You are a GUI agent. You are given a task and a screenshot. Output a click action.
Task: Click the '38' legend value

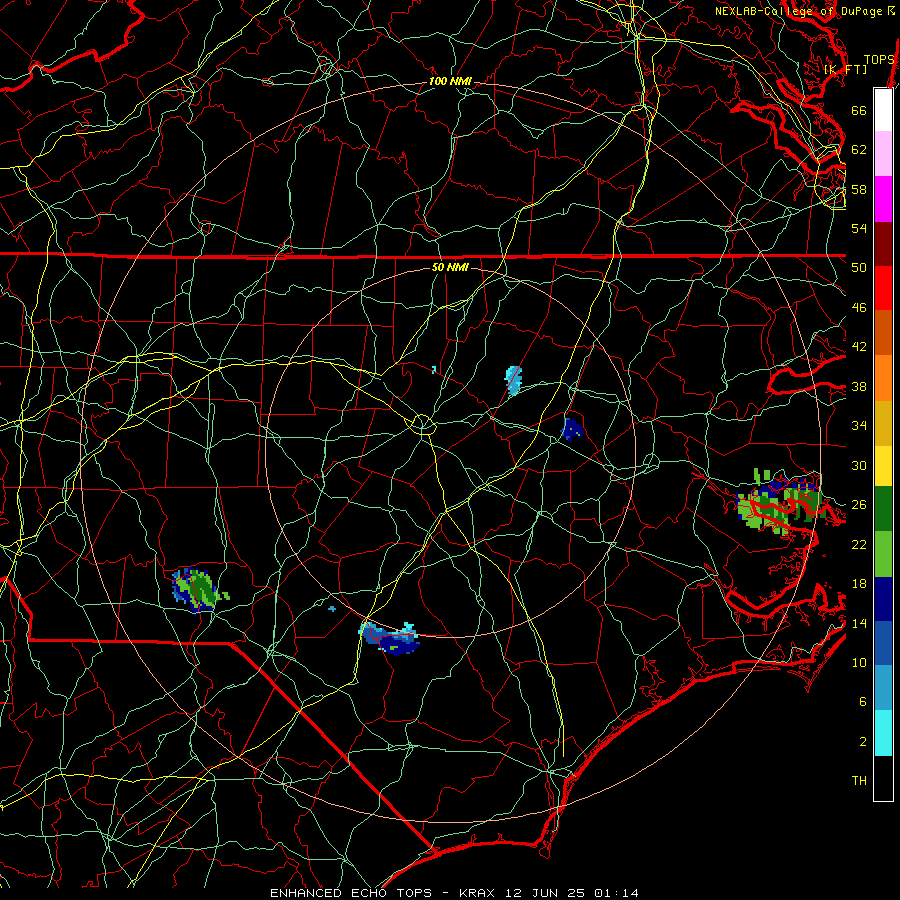tap(859, 386)
